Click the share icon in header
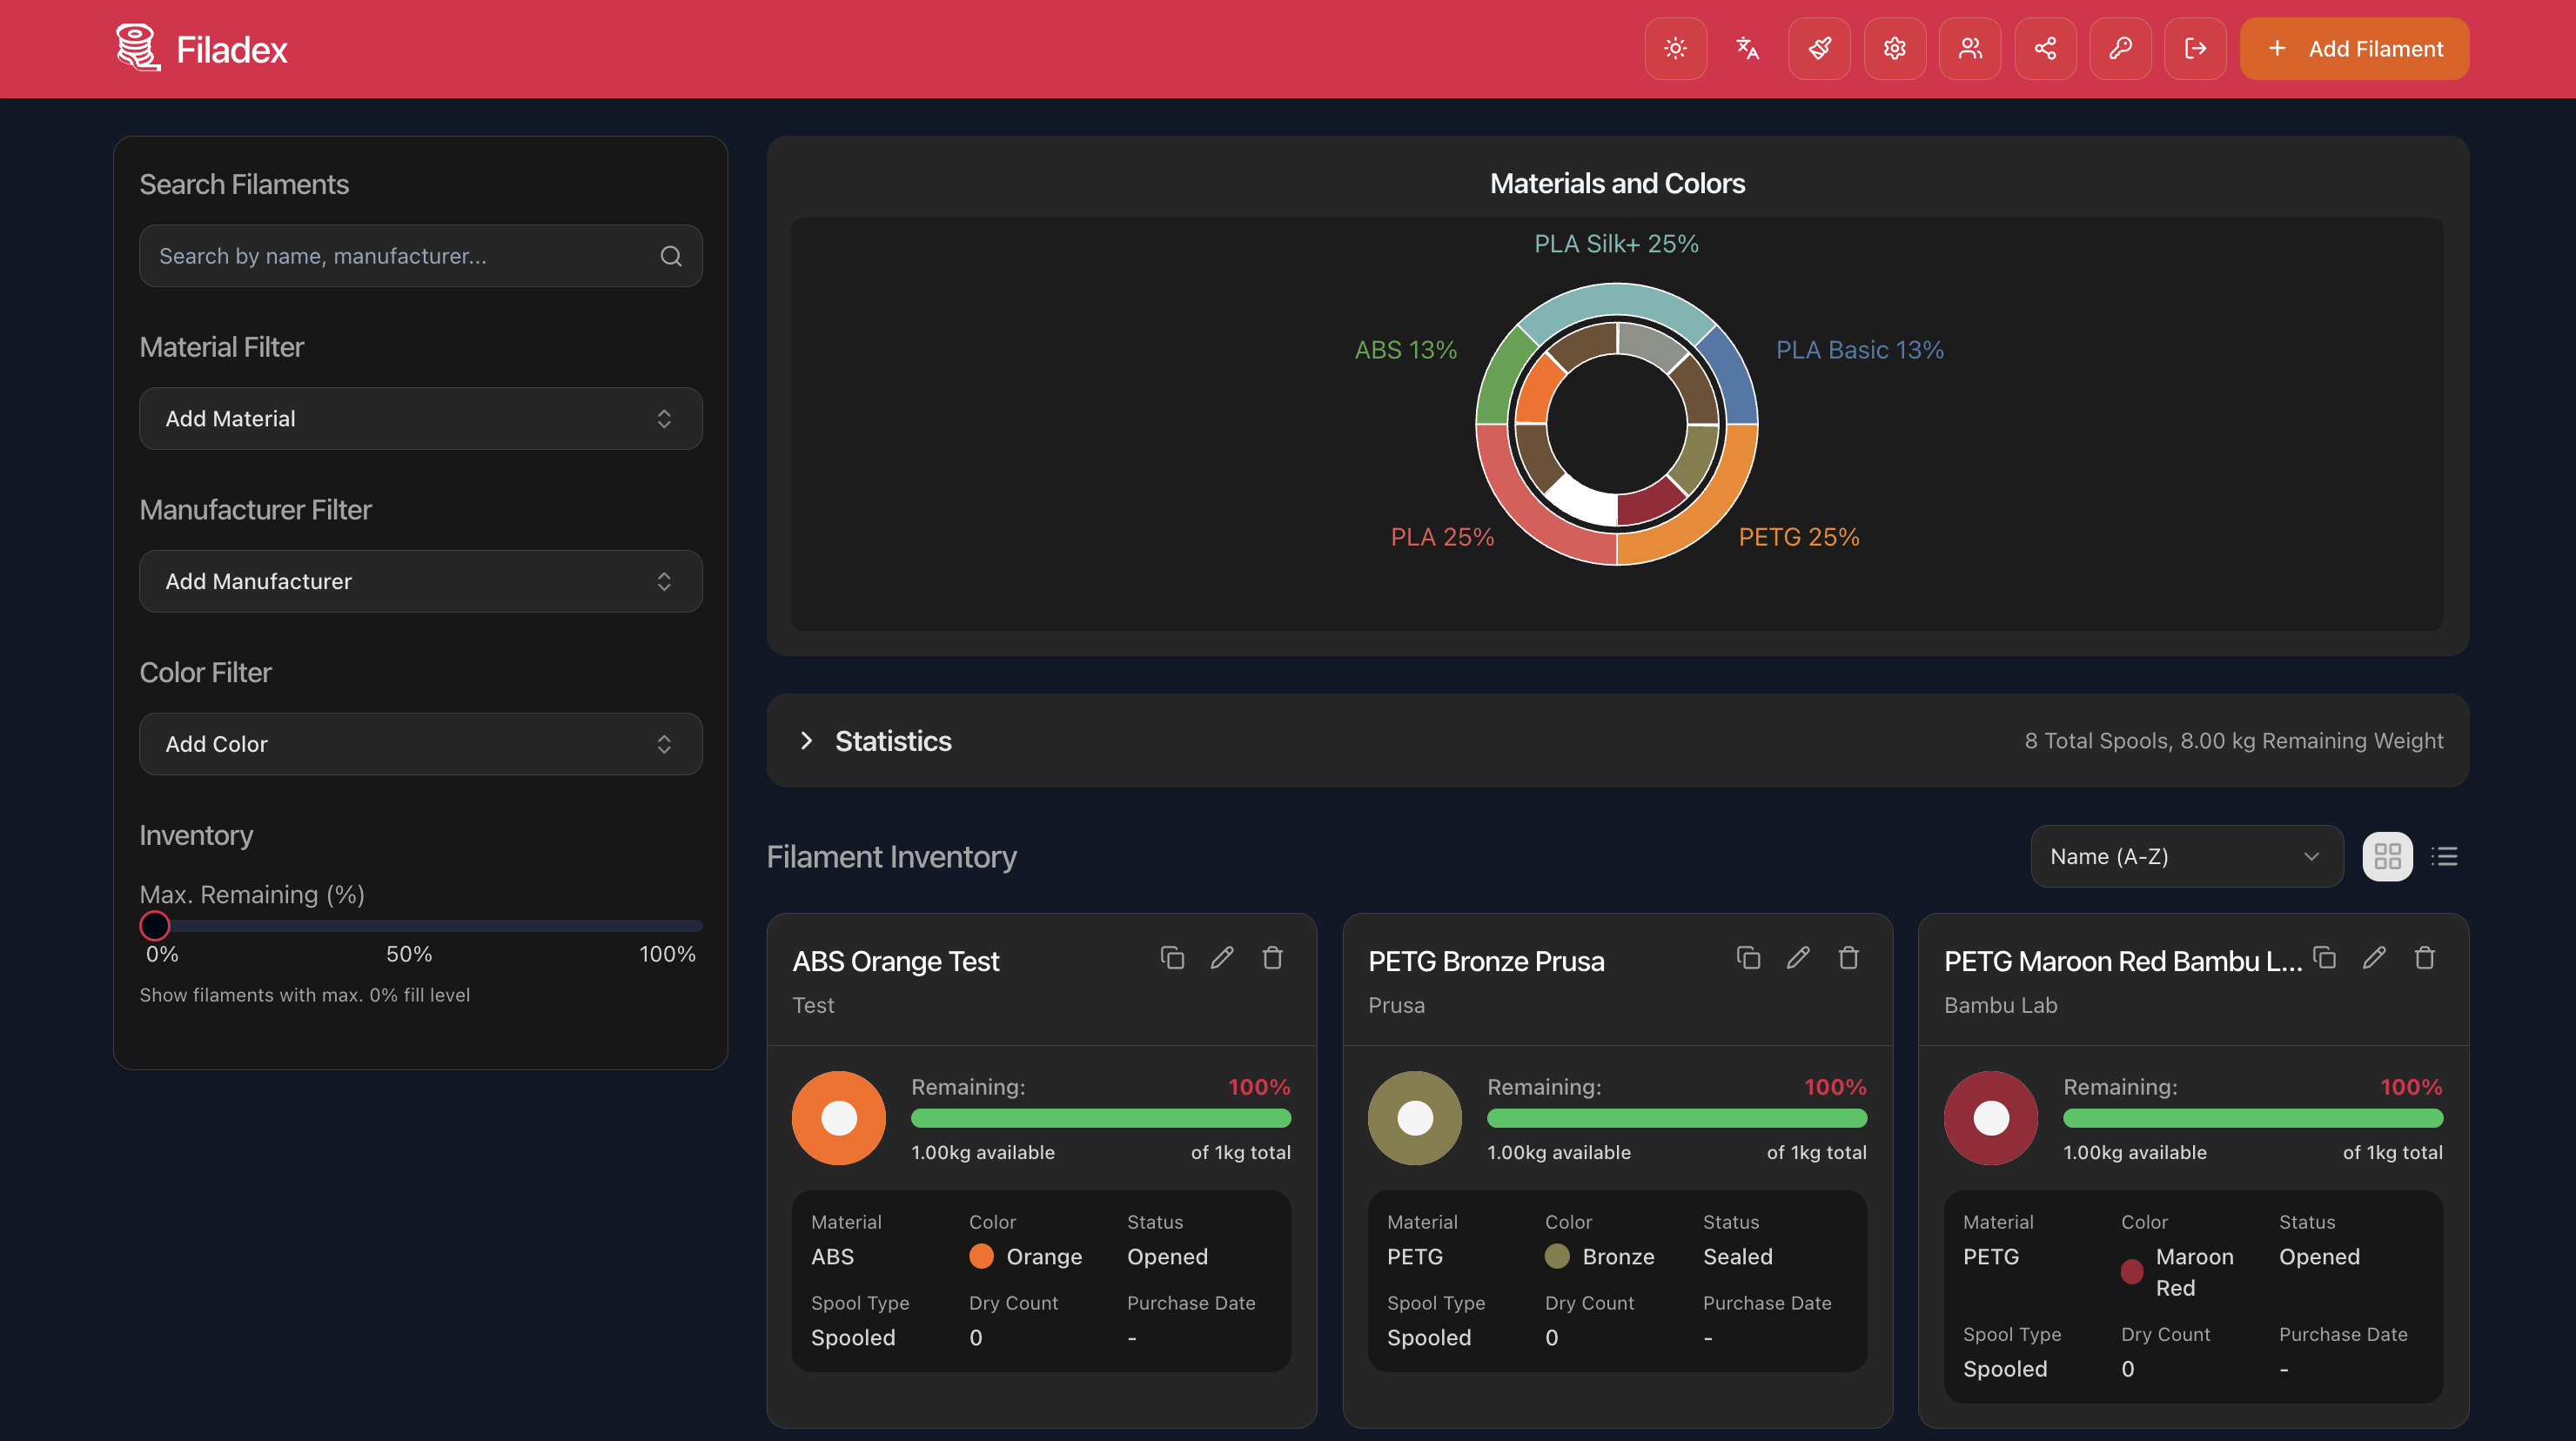2576x1441 pixels. [2044, 48]
